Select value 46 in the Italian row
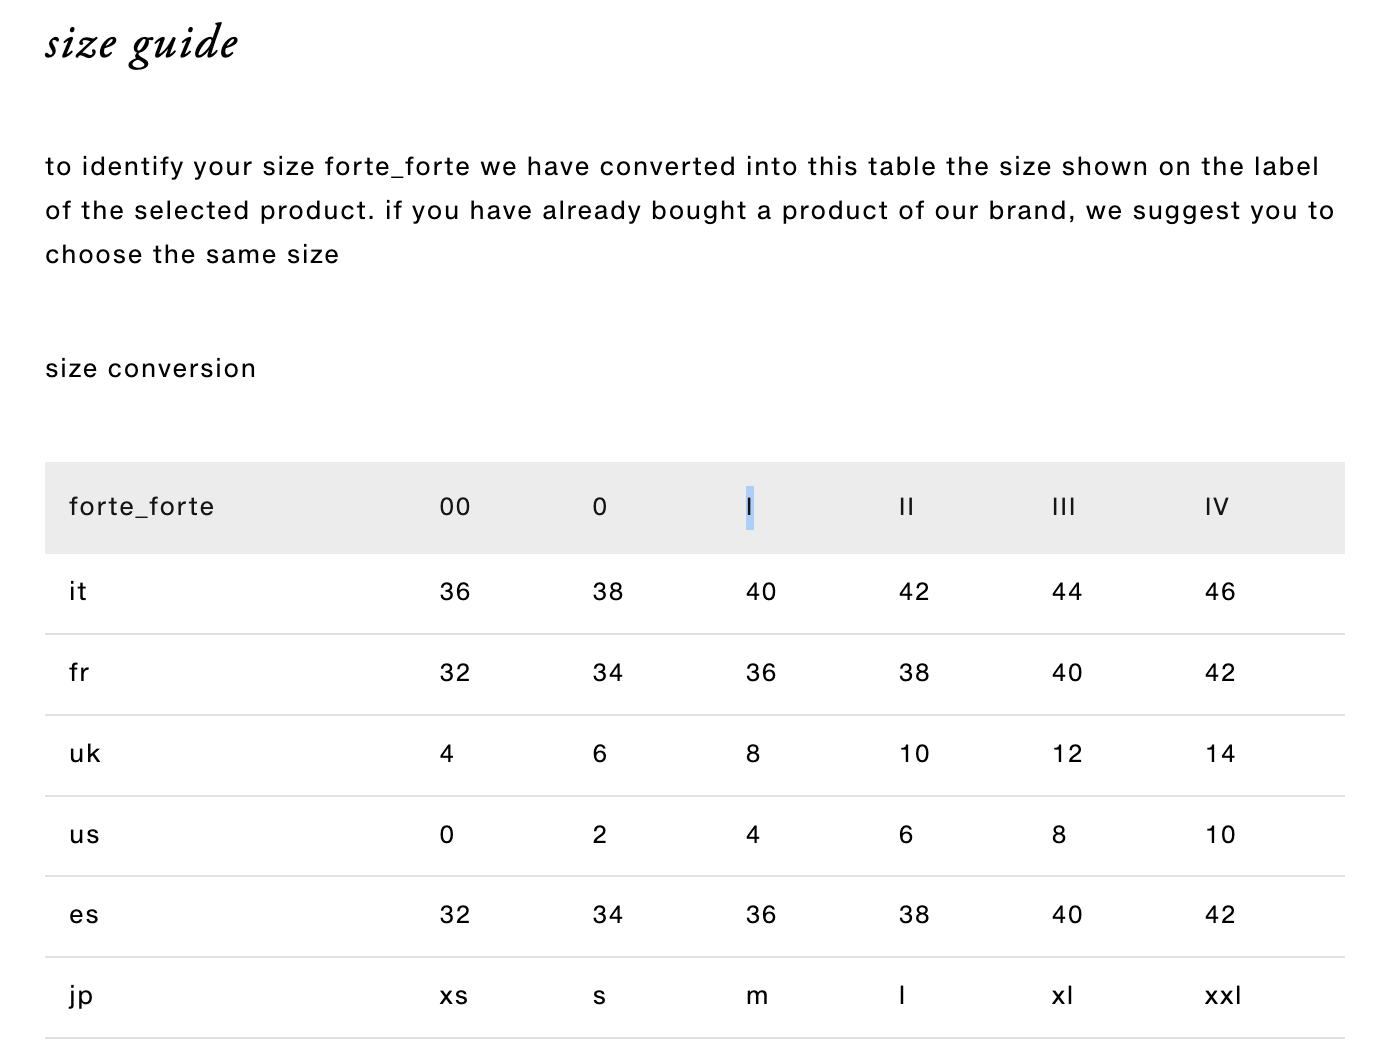This screenshot has width=1386, height=1058. (x=1221, y=592)
